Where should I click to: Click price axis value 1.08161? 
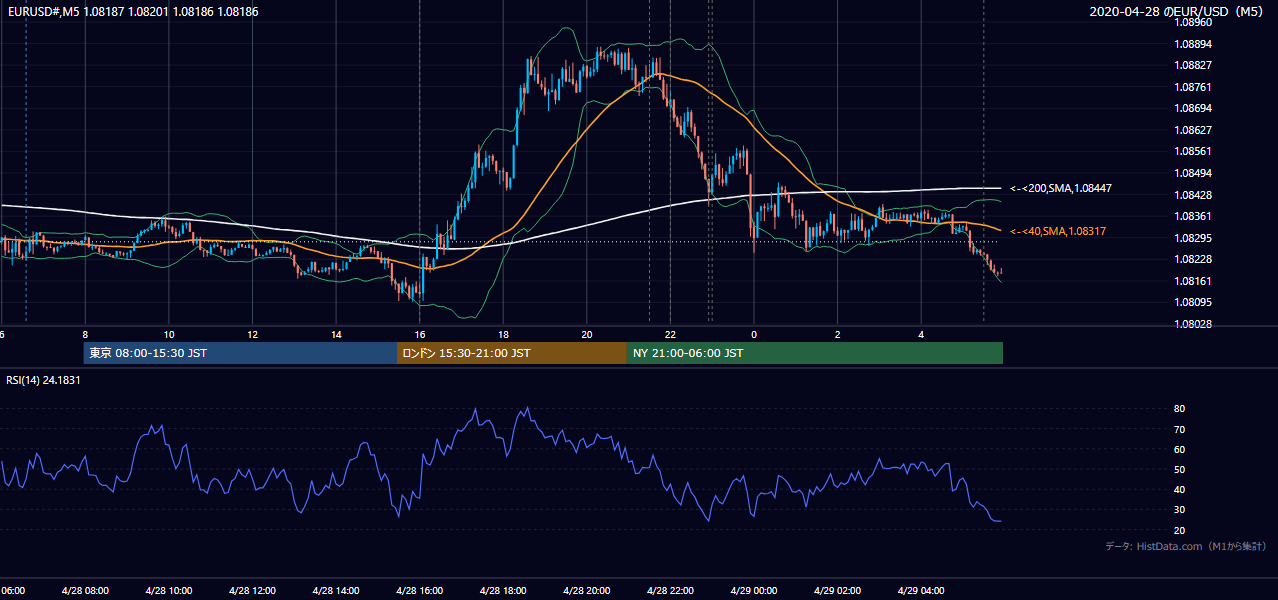(1193, 280)
